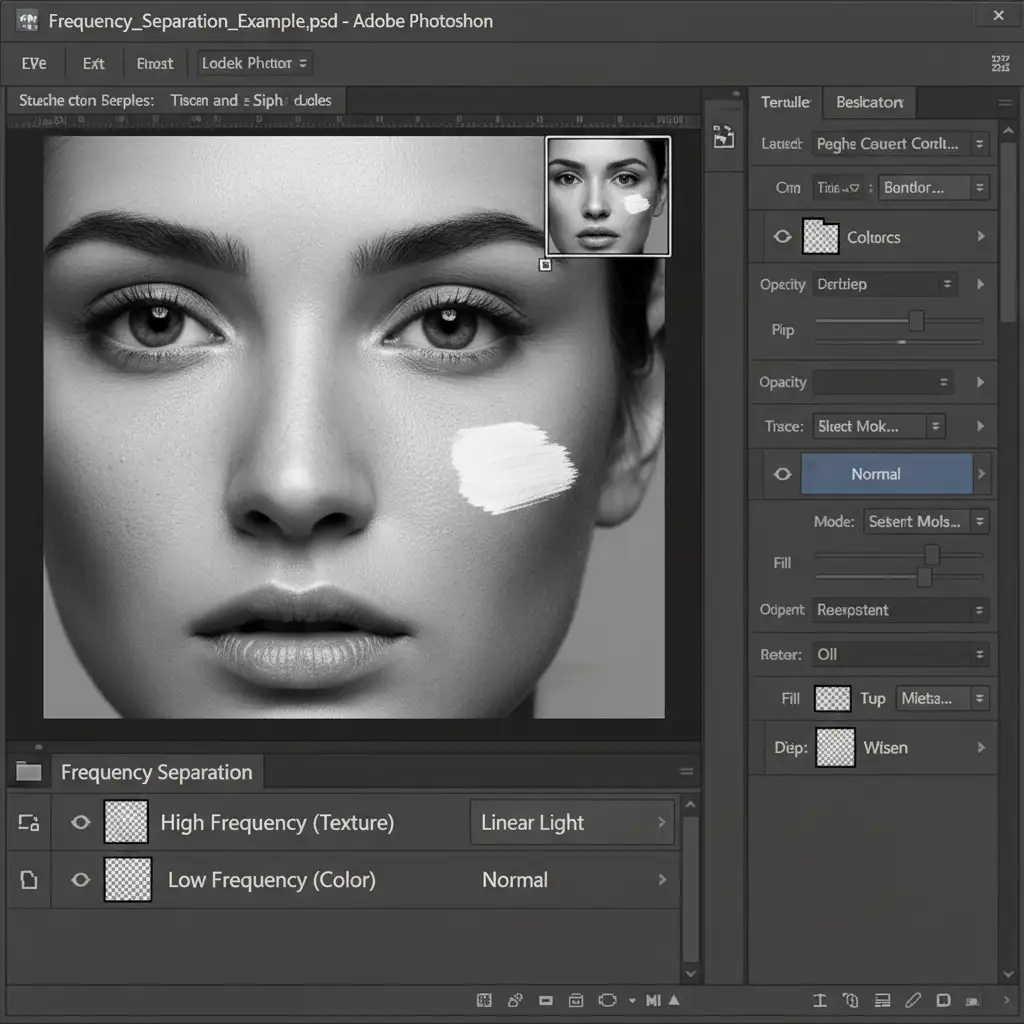Screen dimensions: 1024x1024
Task: Switch to the Besicaton tab
Action: [x=869, y=102]
